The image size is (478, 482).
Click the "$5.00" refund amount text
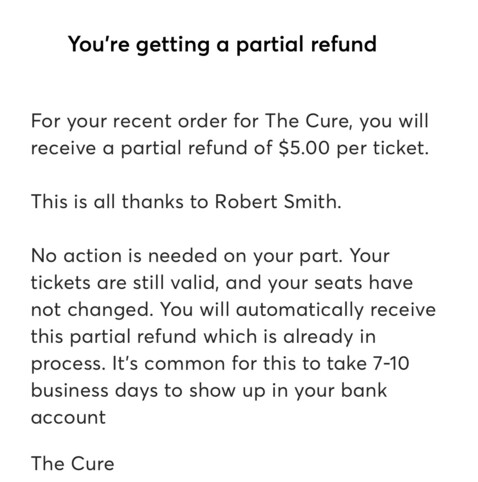click(304, 148)
